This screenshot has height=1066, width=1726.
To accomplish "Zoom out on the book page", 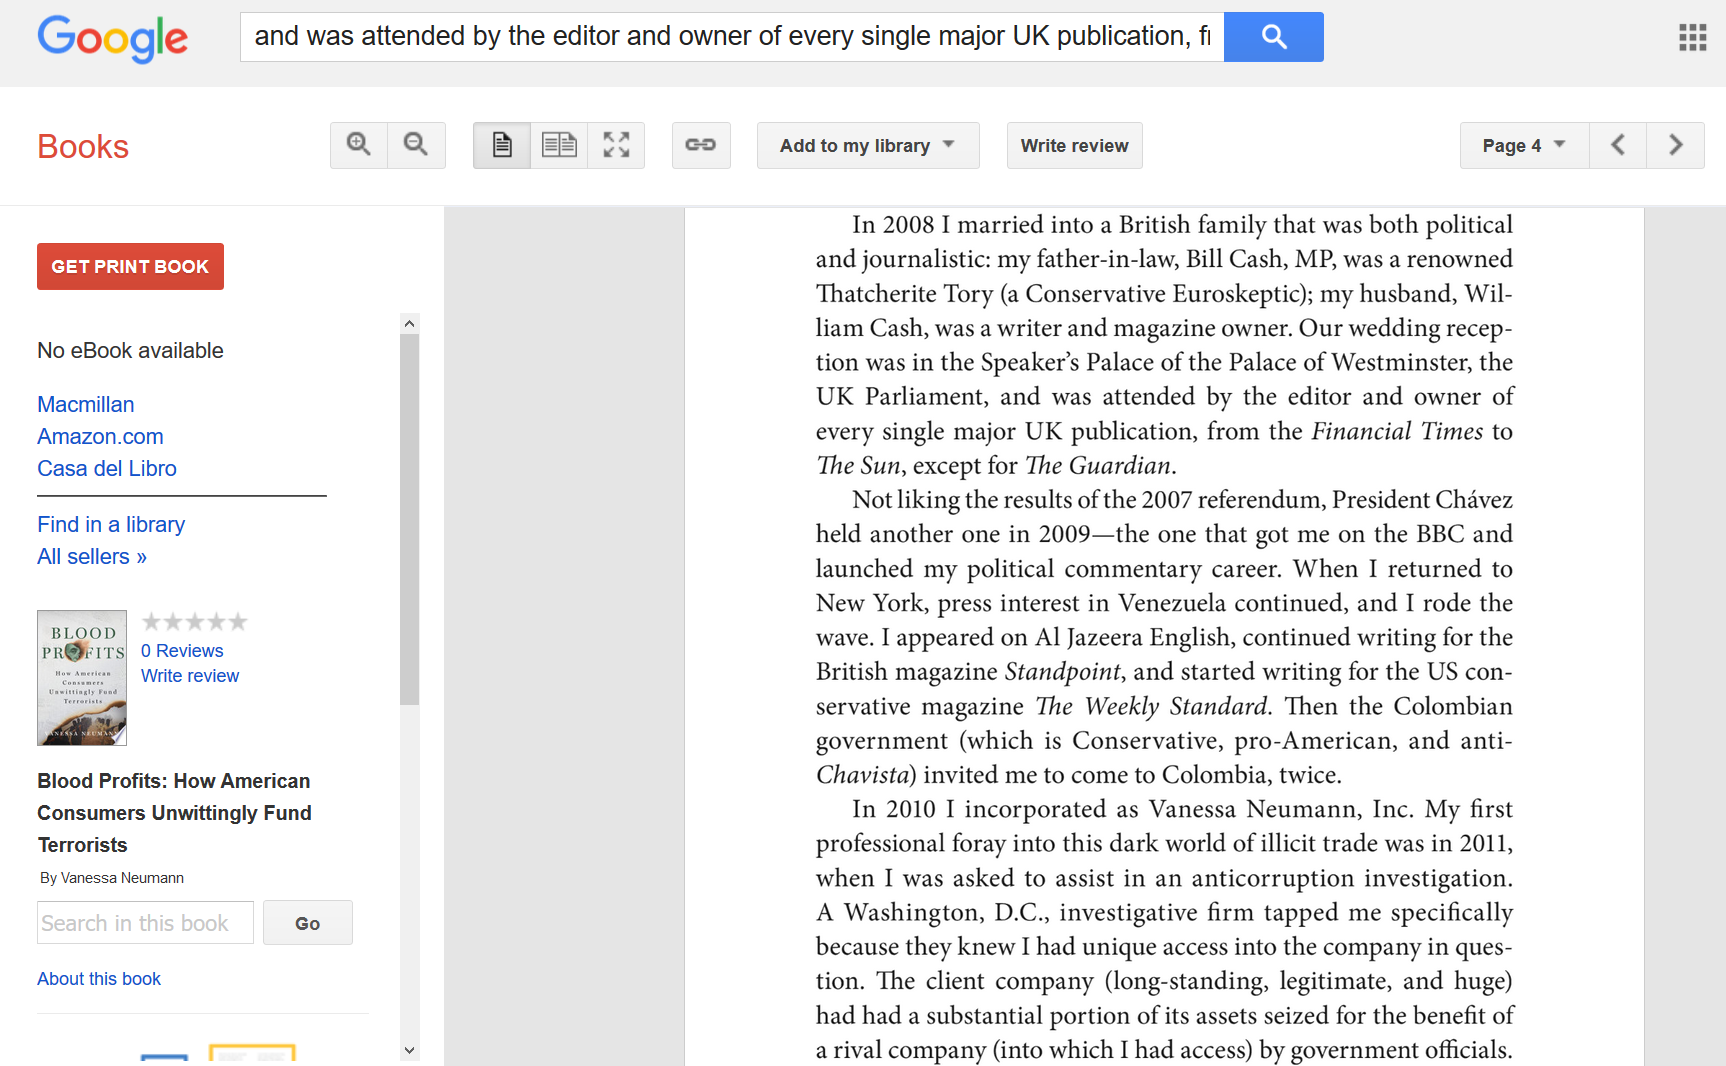I will point(416,145).
